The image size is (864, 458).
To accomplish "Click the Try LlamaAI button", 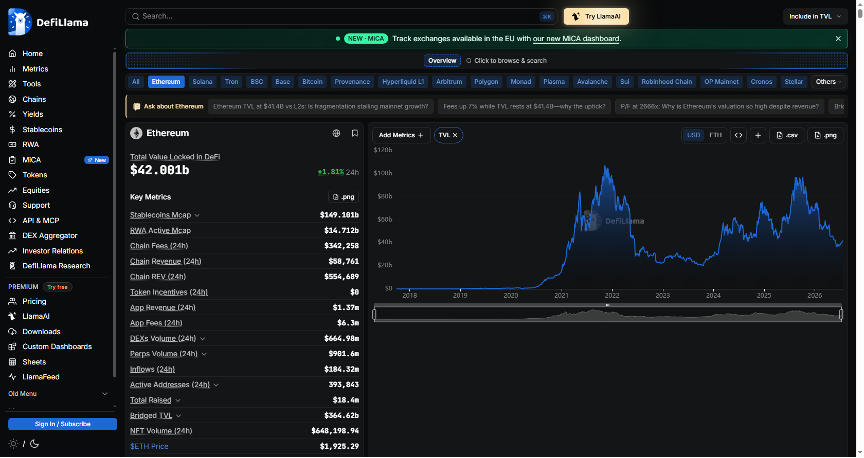I will coord(596,17).
